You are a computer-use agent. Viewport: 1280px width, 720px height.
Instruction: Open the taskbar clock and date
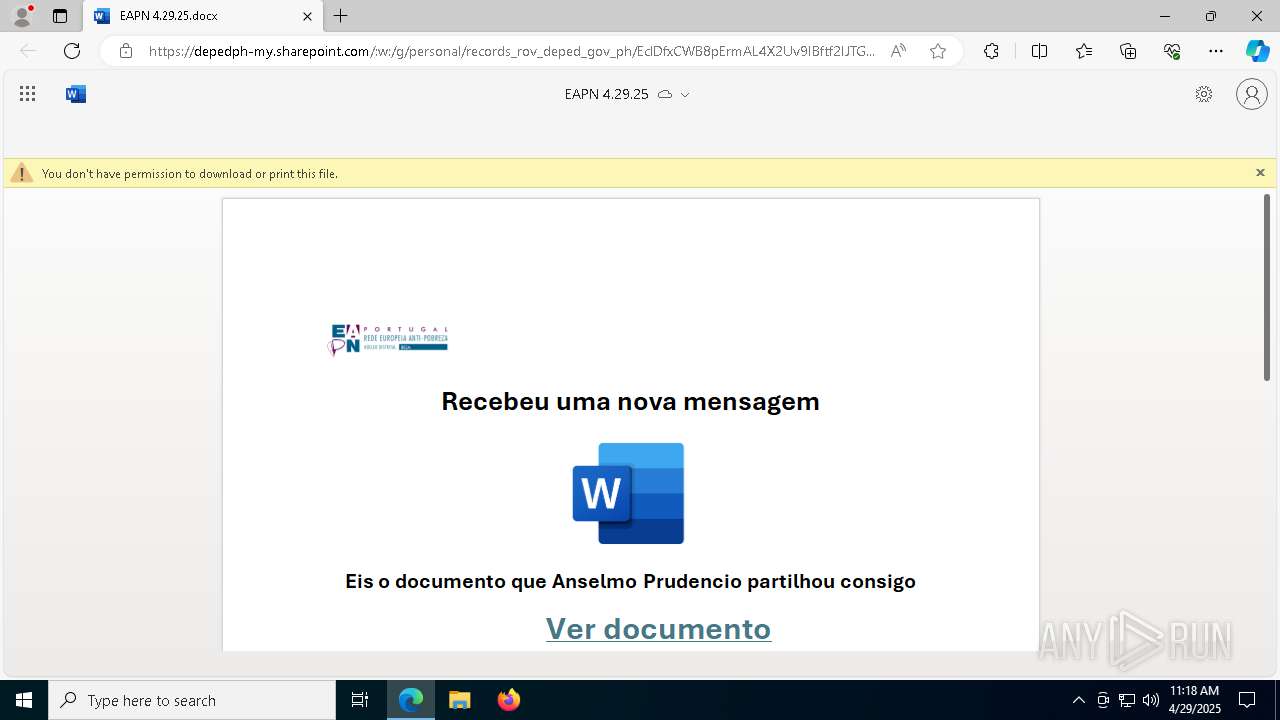(1194, 700)
